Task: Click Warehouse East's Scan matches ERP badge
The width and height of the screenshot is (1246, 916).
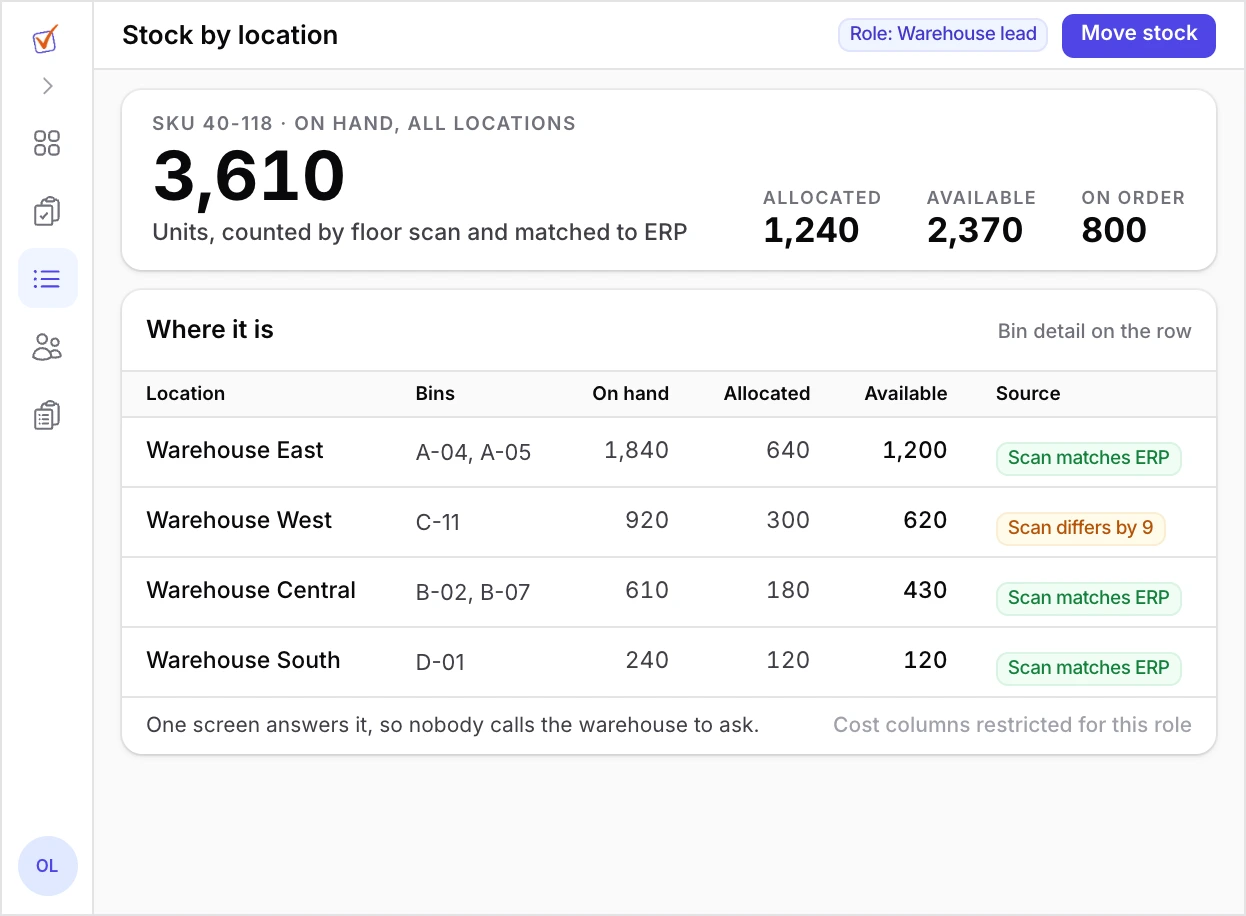Action: [x=1088, y=458]
